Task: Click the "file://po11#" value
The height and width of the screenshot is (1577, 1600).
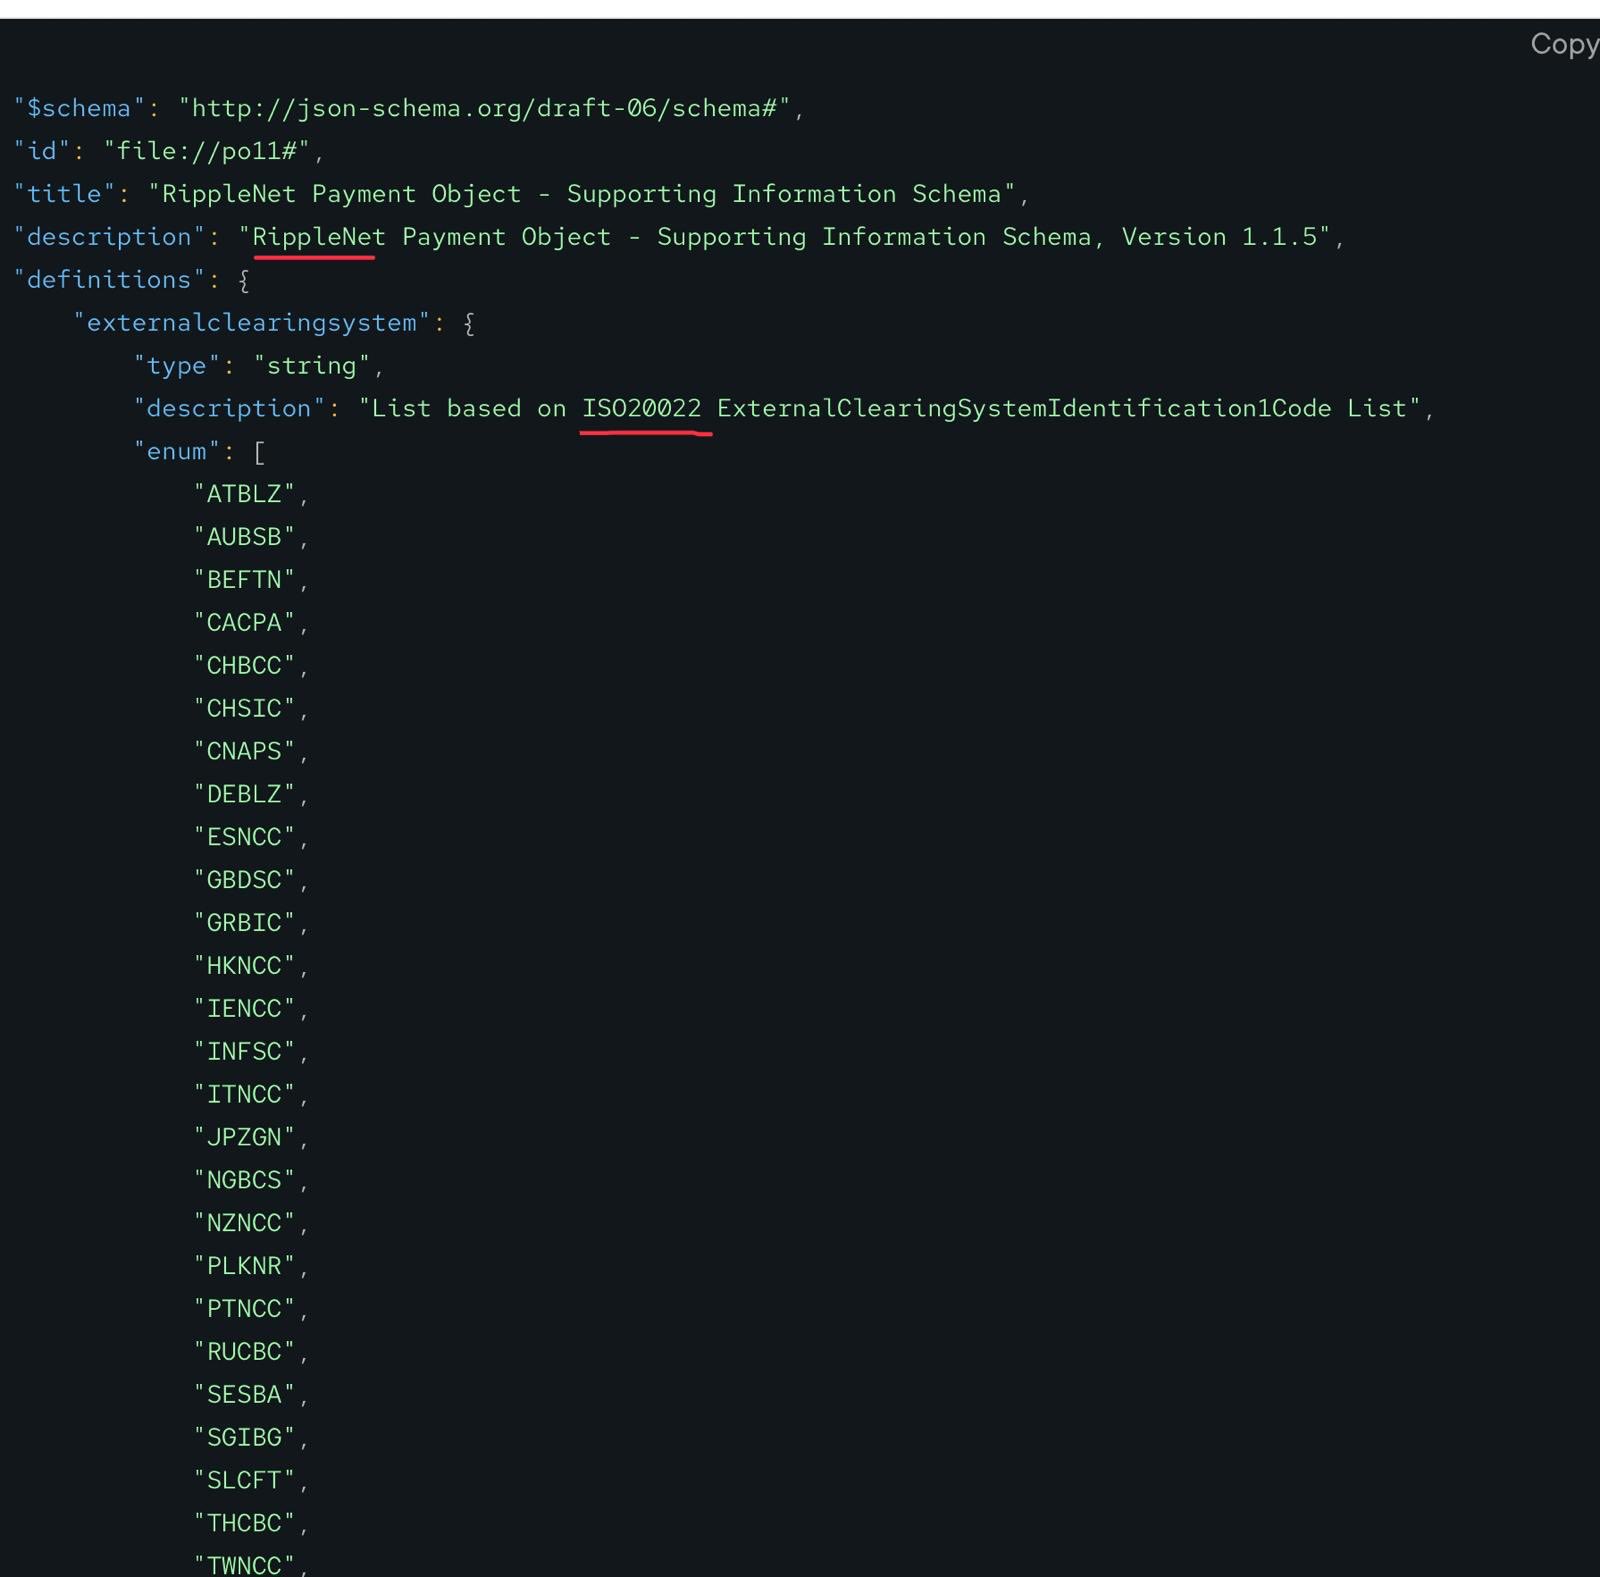Action: coord(208,151)
